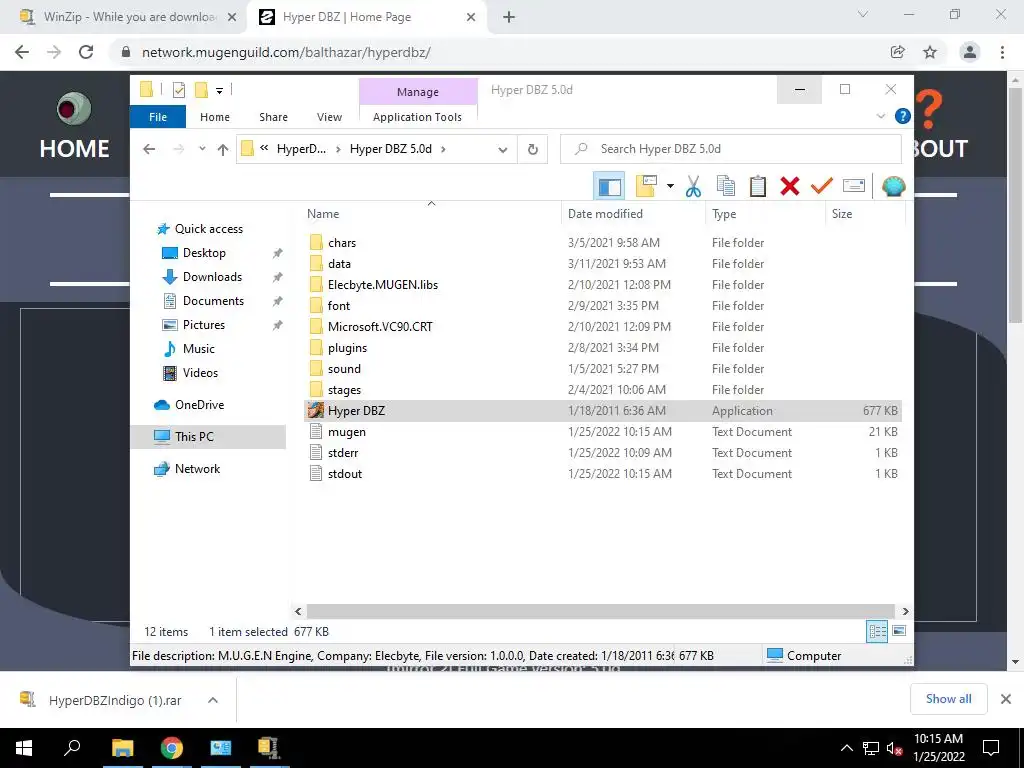Viewport: 1024px width, 768px height.
Task: Select Quick access in navigation pane
Action: tap(208, 229)
